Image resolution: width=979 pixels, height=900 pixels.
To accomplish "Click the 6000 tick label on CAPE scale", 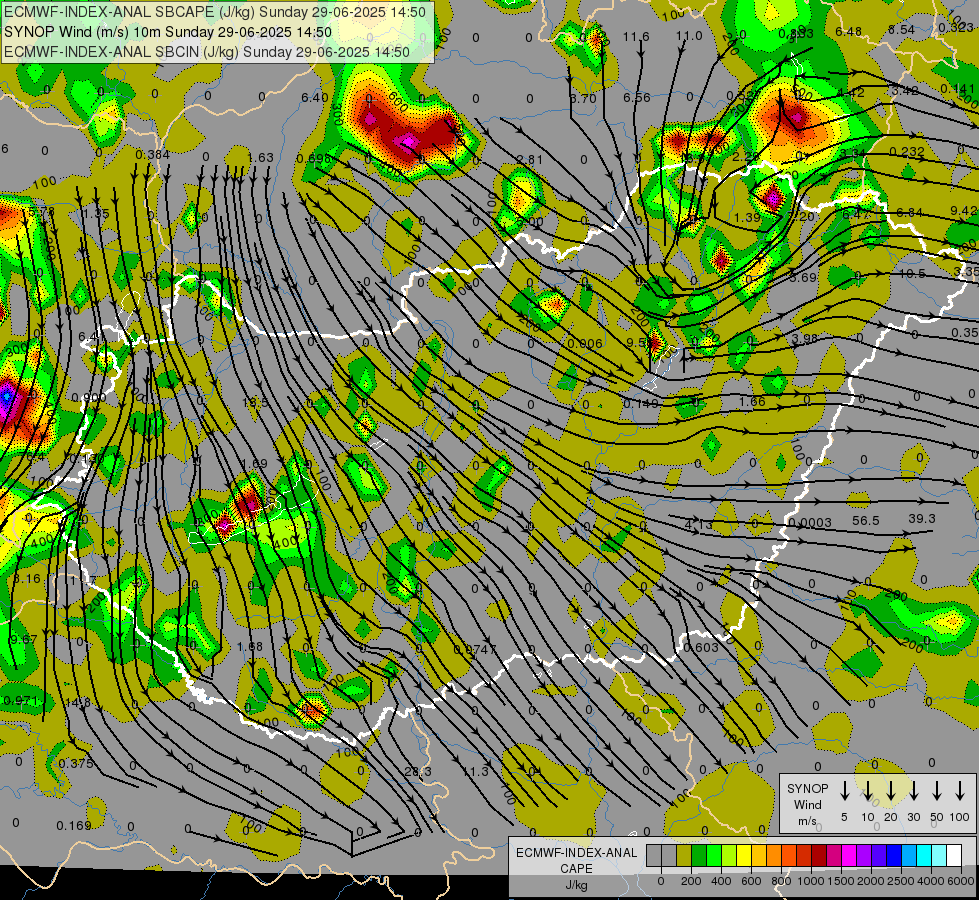I will (x=960, y=881).
